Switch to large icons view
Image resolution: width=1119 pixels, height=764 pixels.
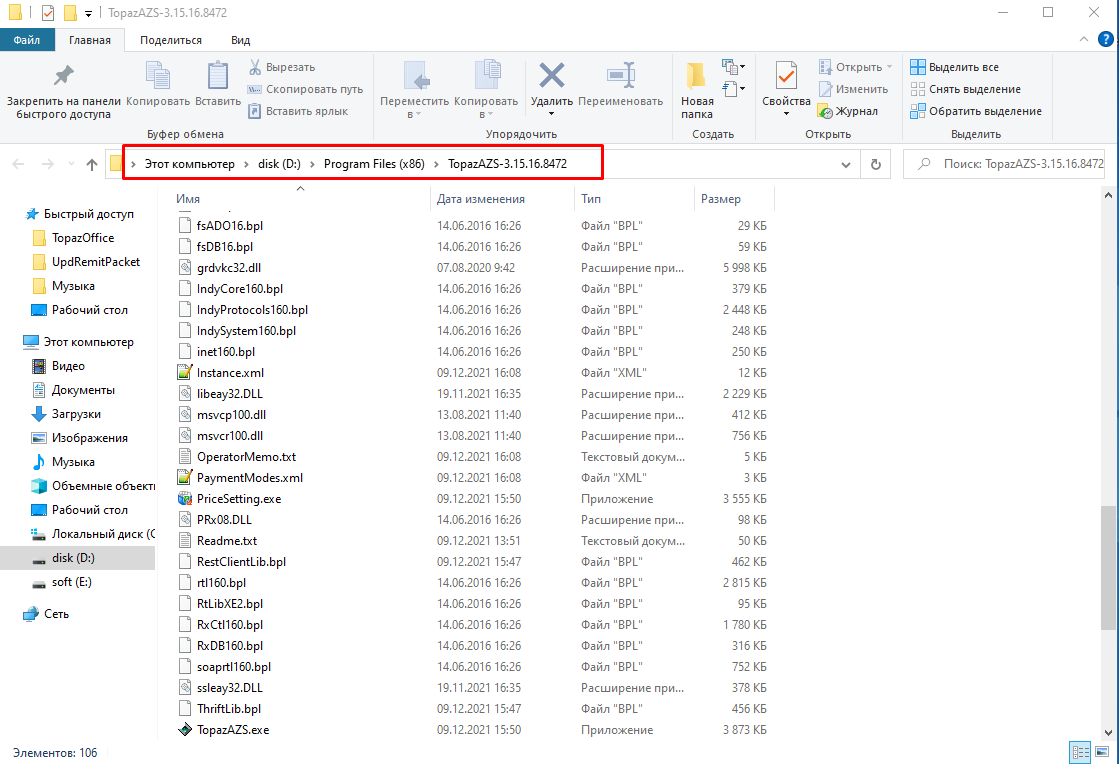point(1102,752)
